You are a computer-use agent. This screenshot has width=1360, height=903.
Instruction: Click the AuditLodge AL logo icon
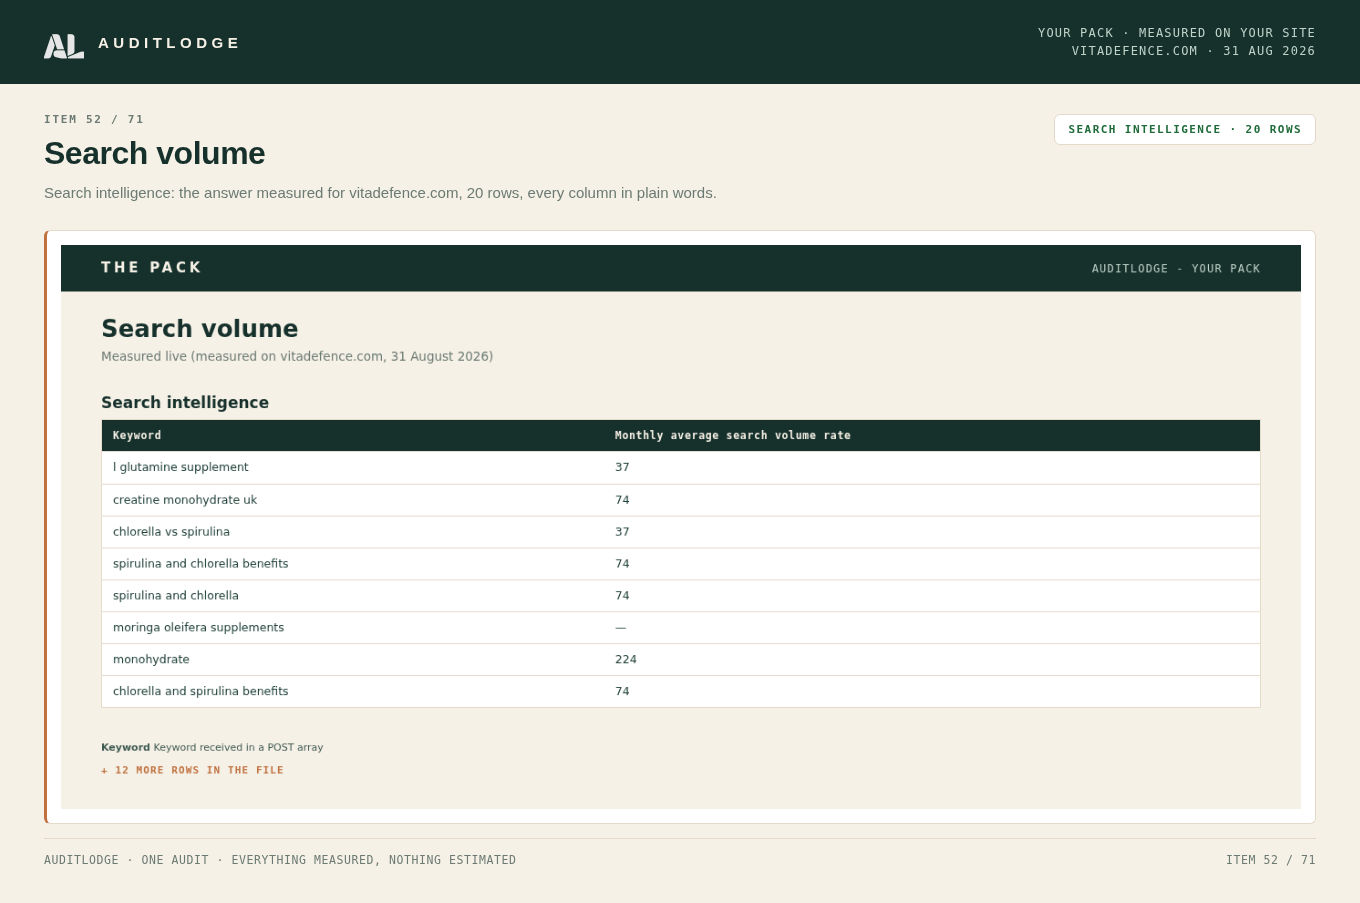click(x=64, y=46)
